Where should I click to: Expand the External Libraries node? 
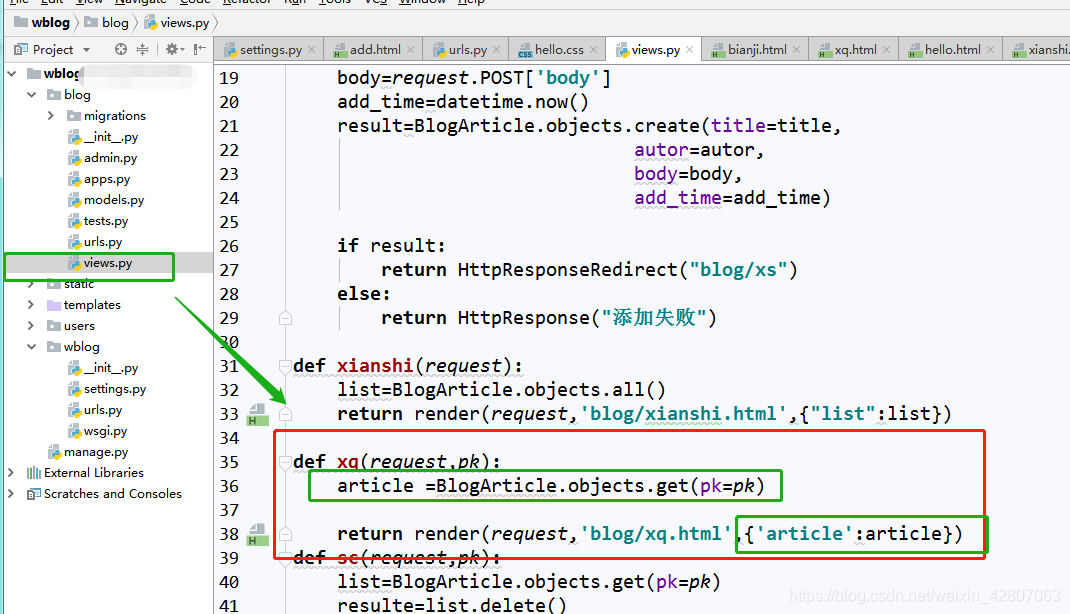click(x=11, y=473)
